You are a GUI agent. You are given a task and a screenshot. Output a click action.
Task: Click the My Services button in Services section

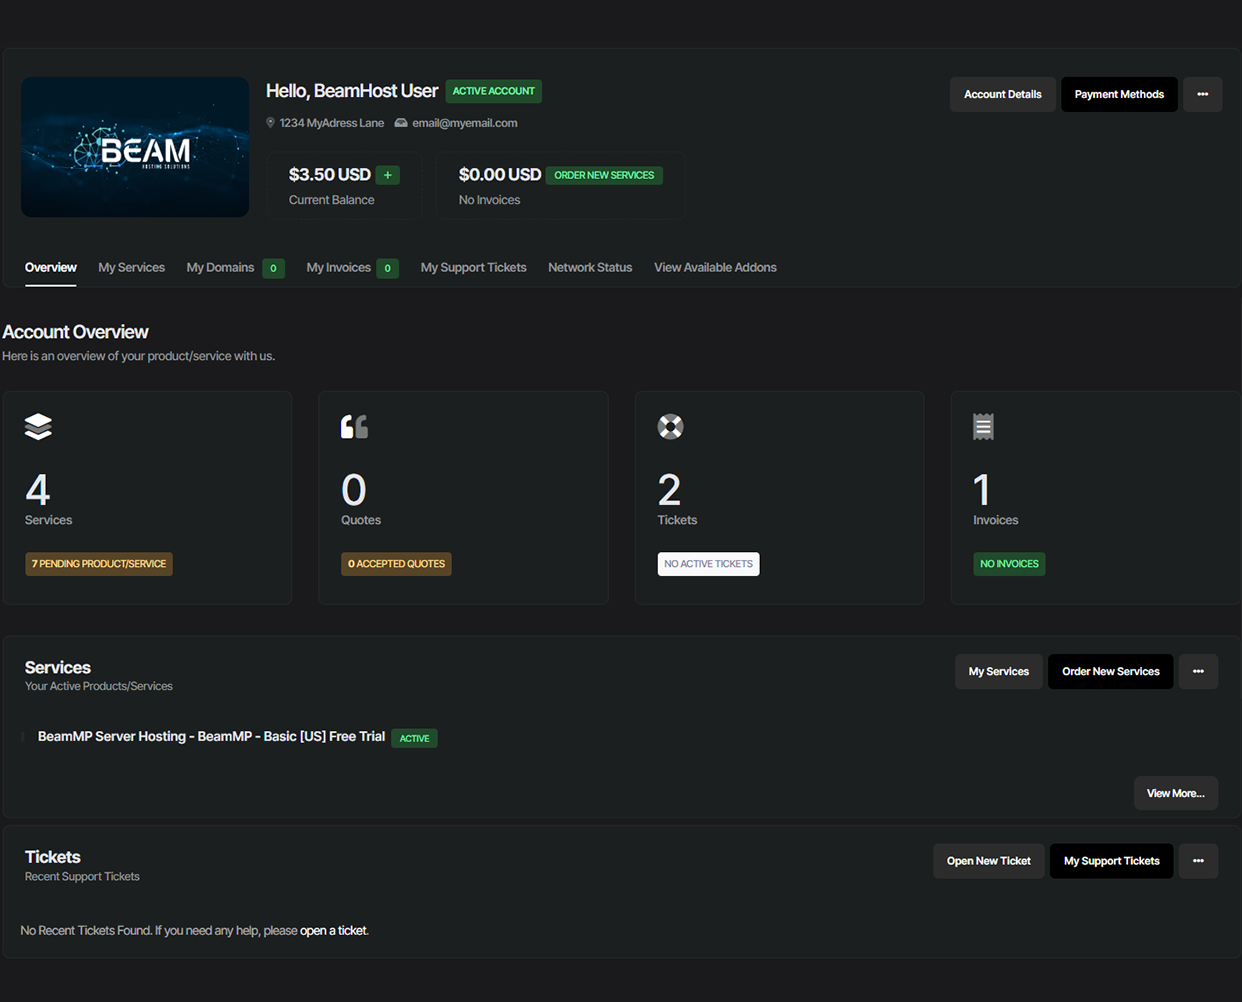pyautogui.click(x=999, y=672)
